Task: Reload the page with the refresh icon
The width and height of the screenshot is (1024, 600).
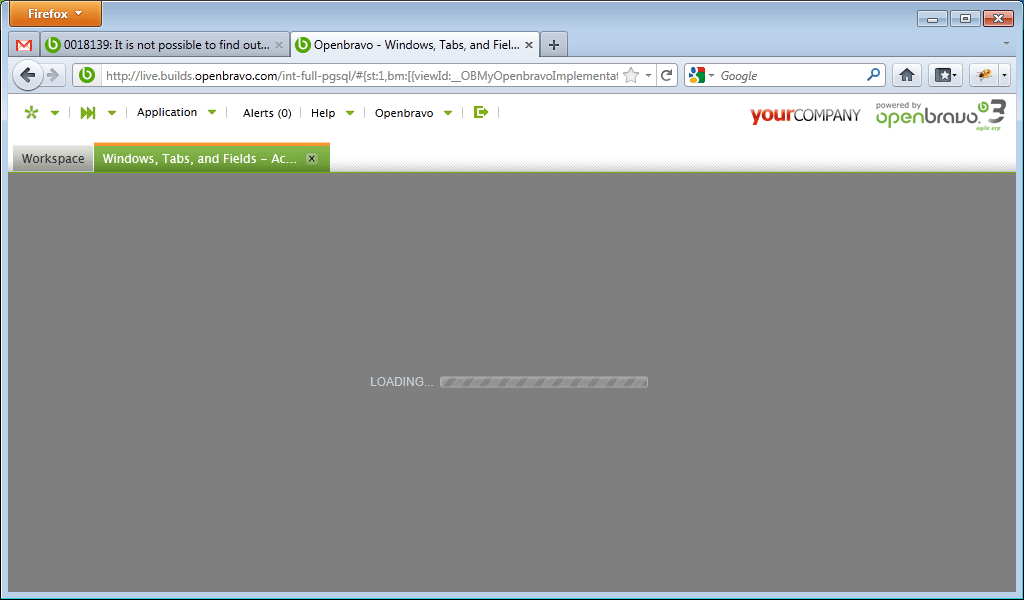Action: click(x=667, y=75)
